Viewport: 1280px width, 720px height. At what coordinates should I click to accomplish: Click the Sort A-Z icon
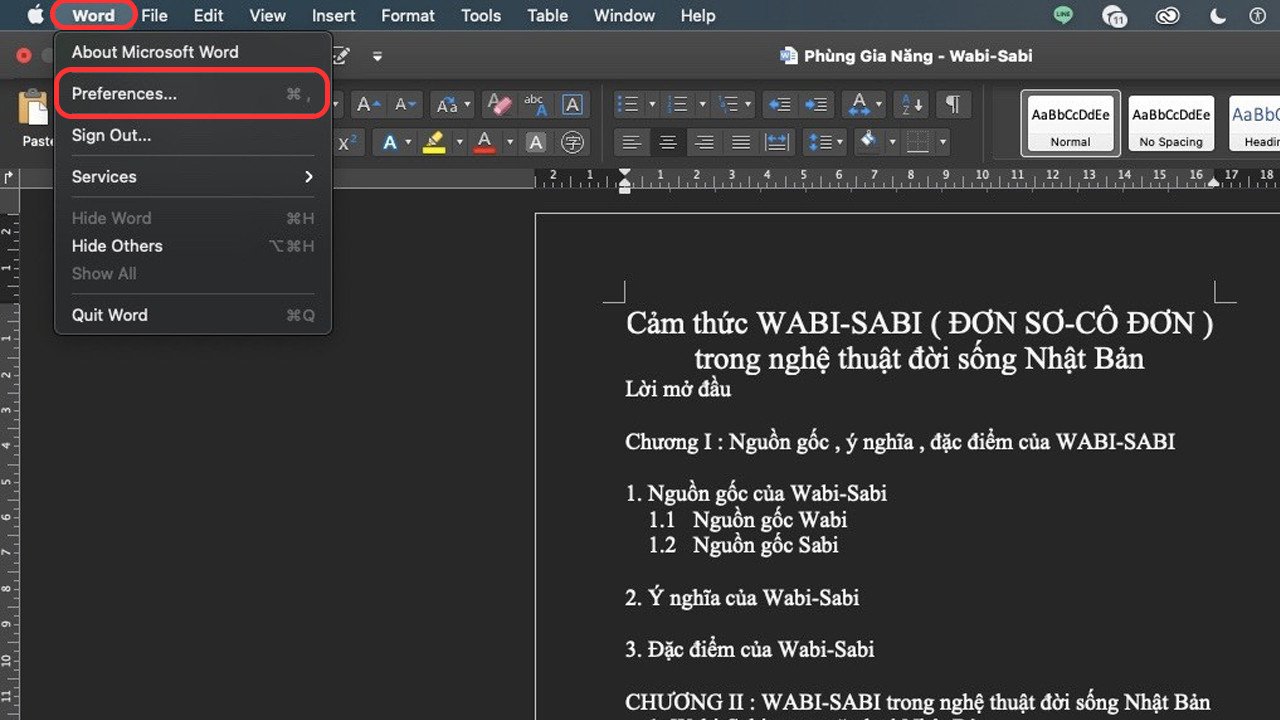point(914,104)
